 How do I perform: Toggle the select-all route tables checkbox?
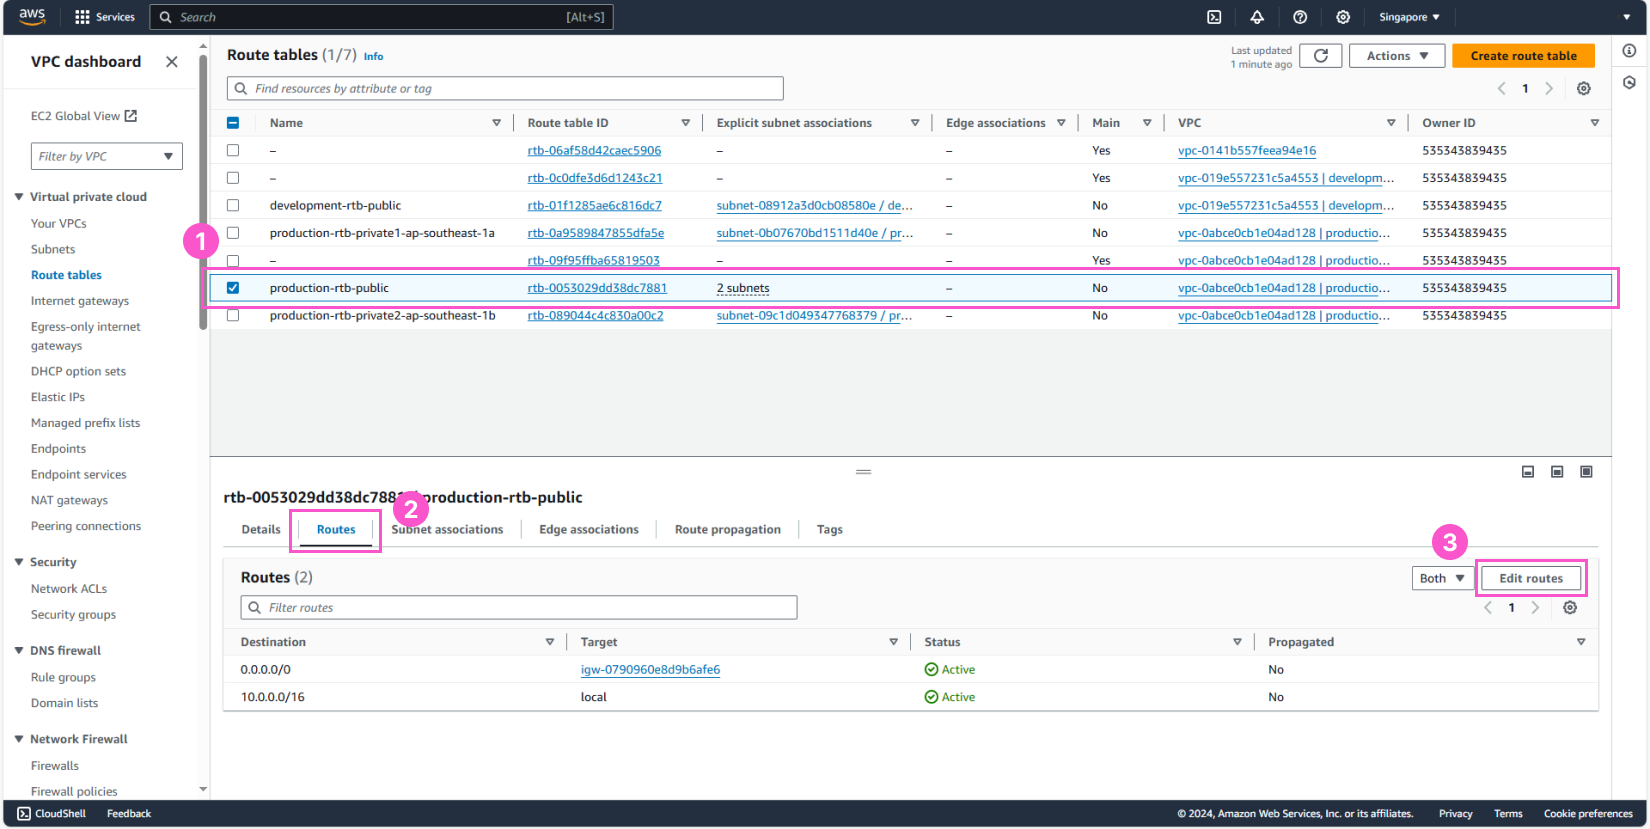(233, 123)
